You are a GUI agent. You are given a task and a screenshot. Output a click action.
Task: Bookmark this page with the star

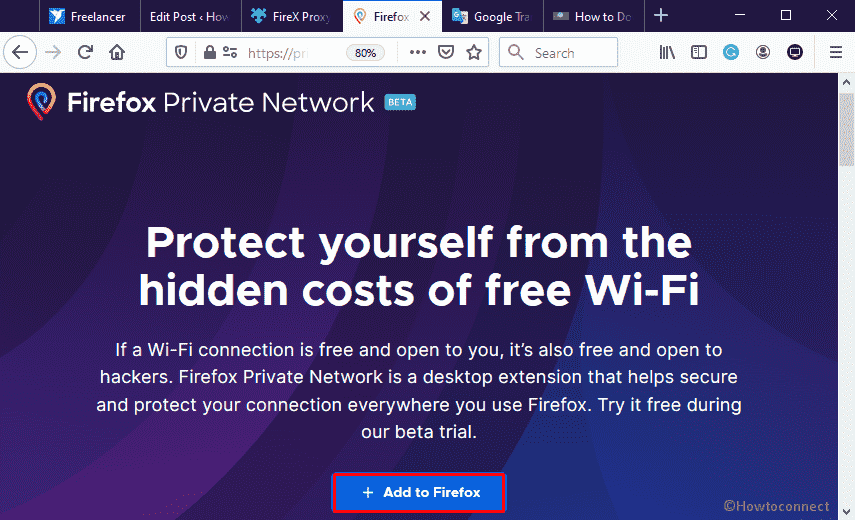click(474, 52)
